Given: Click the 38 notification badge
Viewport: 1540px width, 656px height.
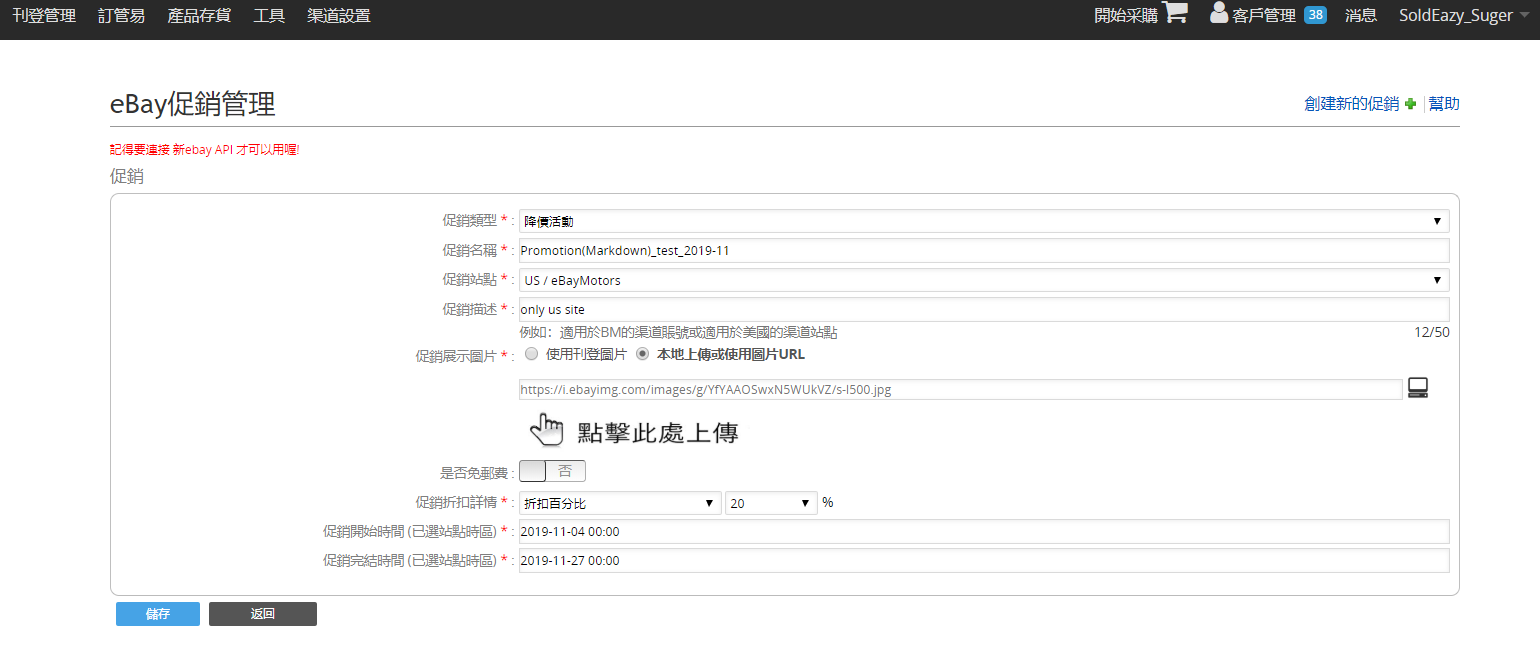Looking at the screenshot, I should [x=1316, y=15].
